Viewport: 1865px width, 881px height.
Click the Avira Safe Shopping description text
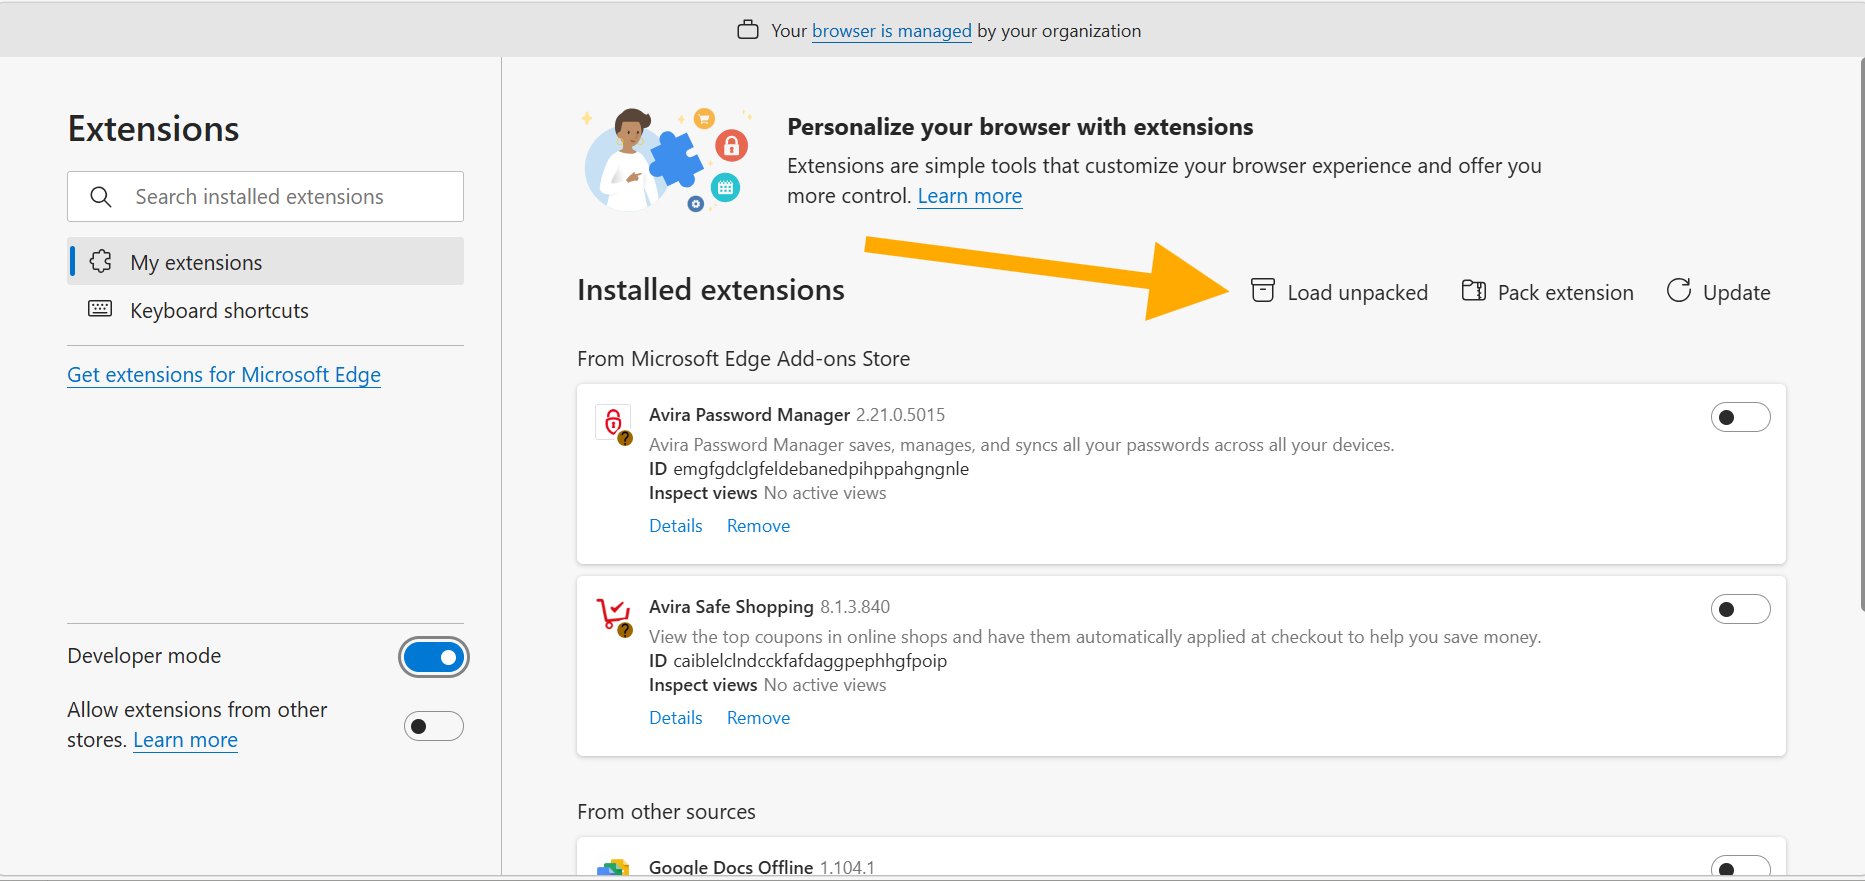coord(1095,637)
